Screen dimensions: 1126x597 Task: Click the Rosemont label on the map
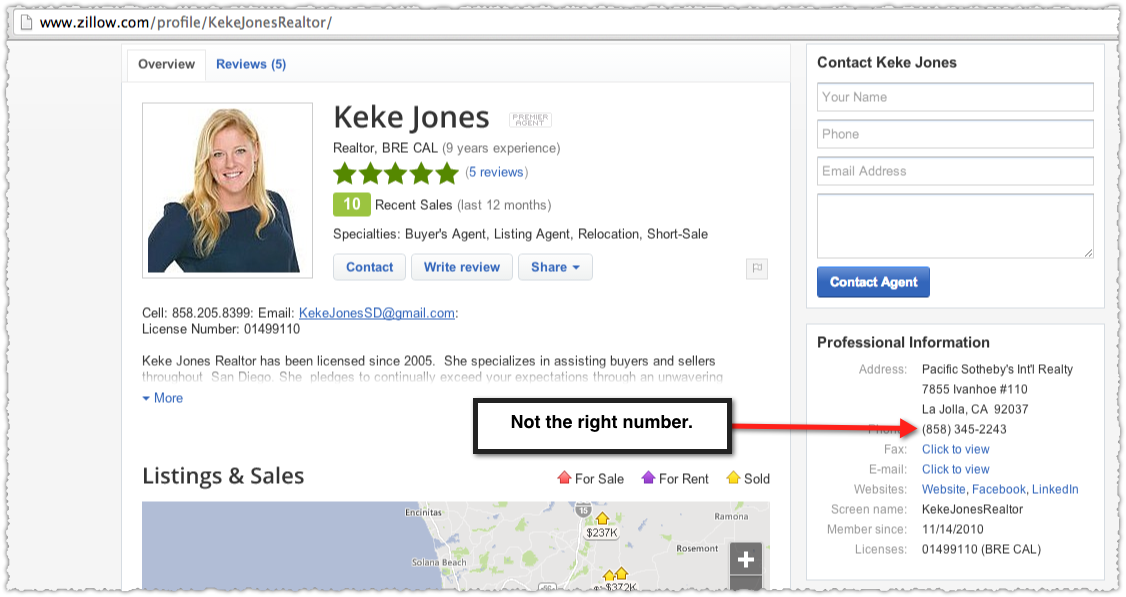click(697, 549)
